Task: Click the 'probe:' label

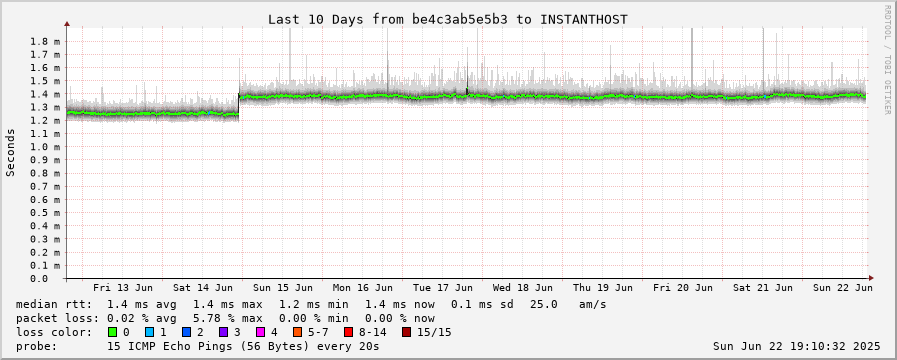Action: pyautogui.click(x=37, y=346)
